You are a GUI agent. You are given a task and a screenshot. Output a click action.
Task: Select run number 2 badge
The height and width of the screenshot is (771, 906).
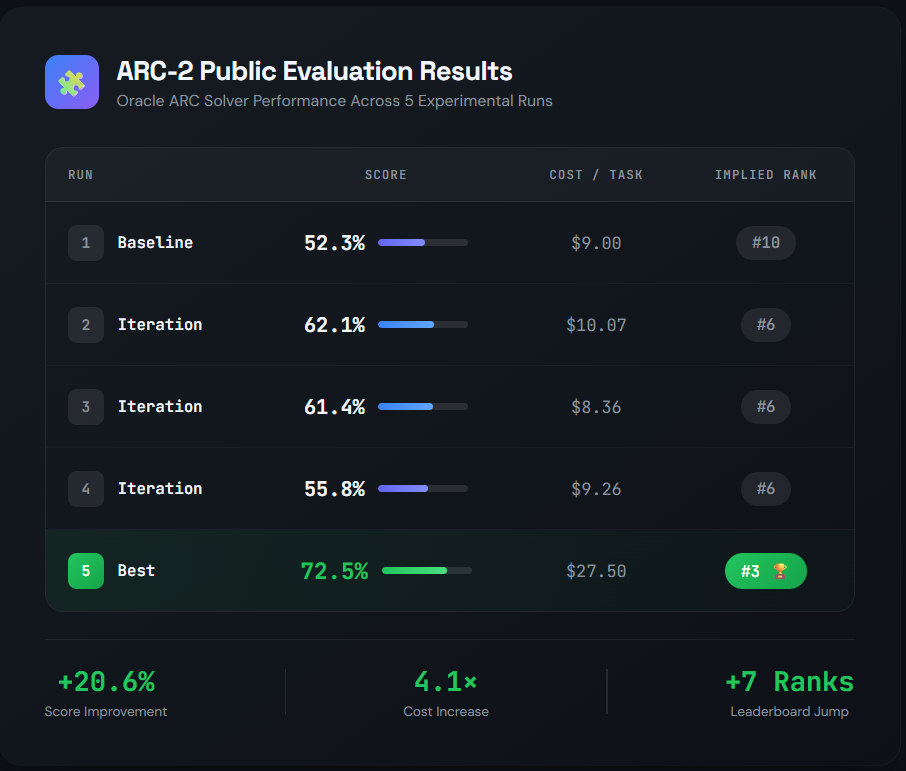[86, 325]
